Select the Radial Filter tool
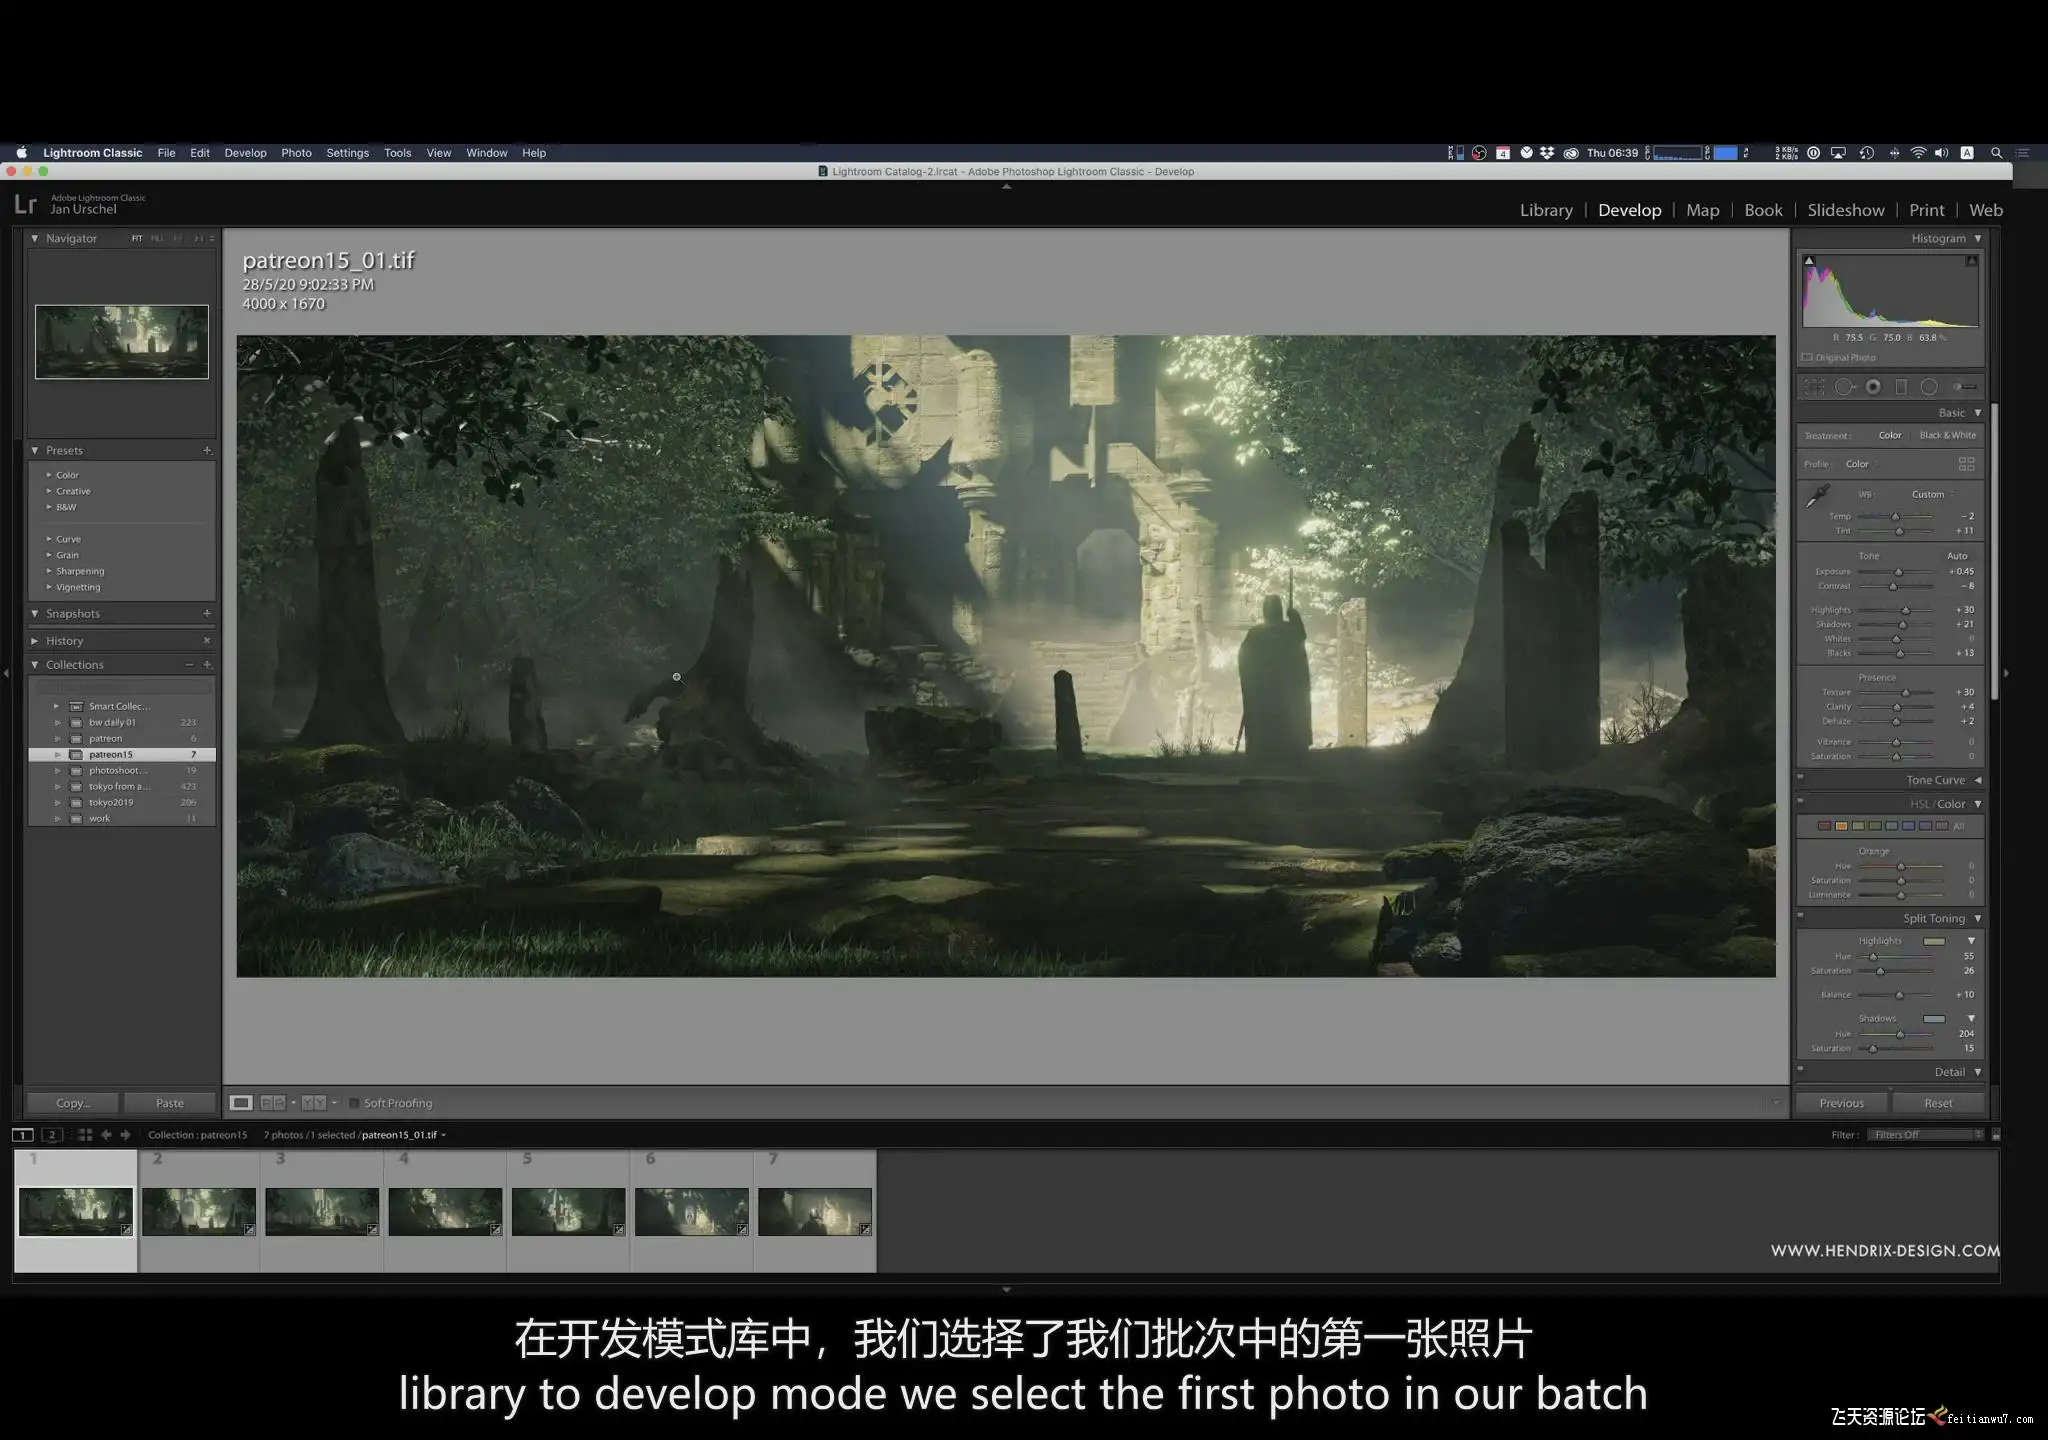Image resolution: width=2048 pixels, height=1440 pixels. click(x=1929, y=387)
